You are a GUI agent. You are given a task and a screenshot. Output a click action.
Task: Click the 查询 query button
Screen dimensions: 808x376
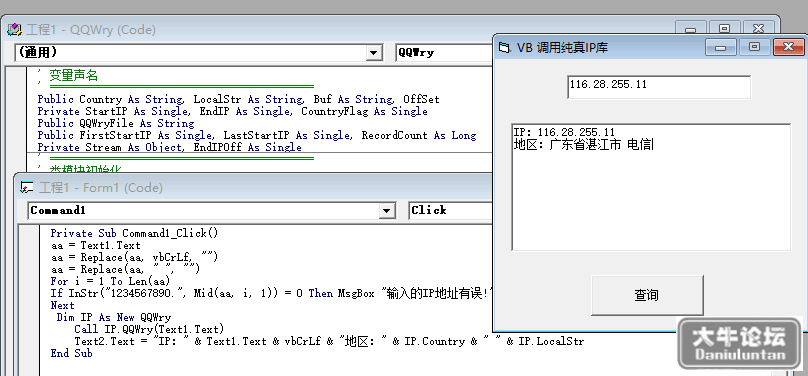click(647, 295)
